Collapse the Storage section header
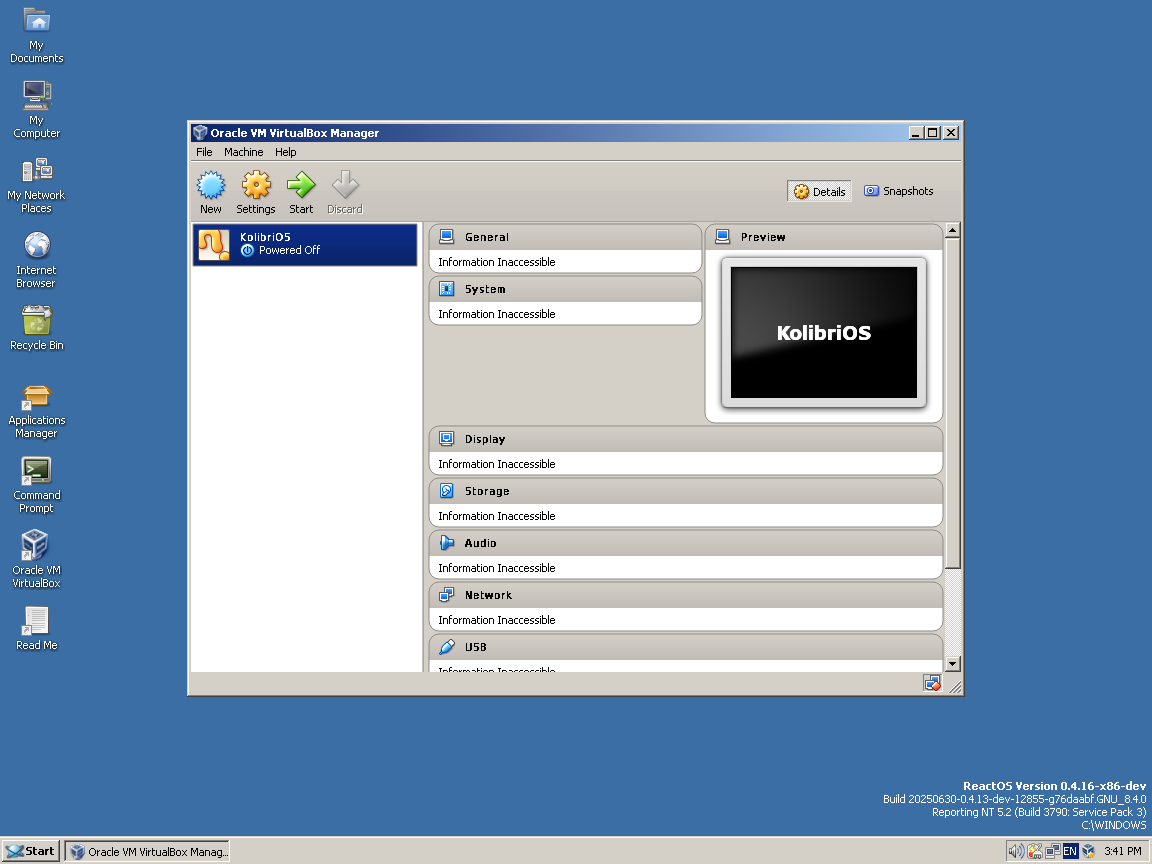This screenshot has width=1152, height=864. (685, 492)
